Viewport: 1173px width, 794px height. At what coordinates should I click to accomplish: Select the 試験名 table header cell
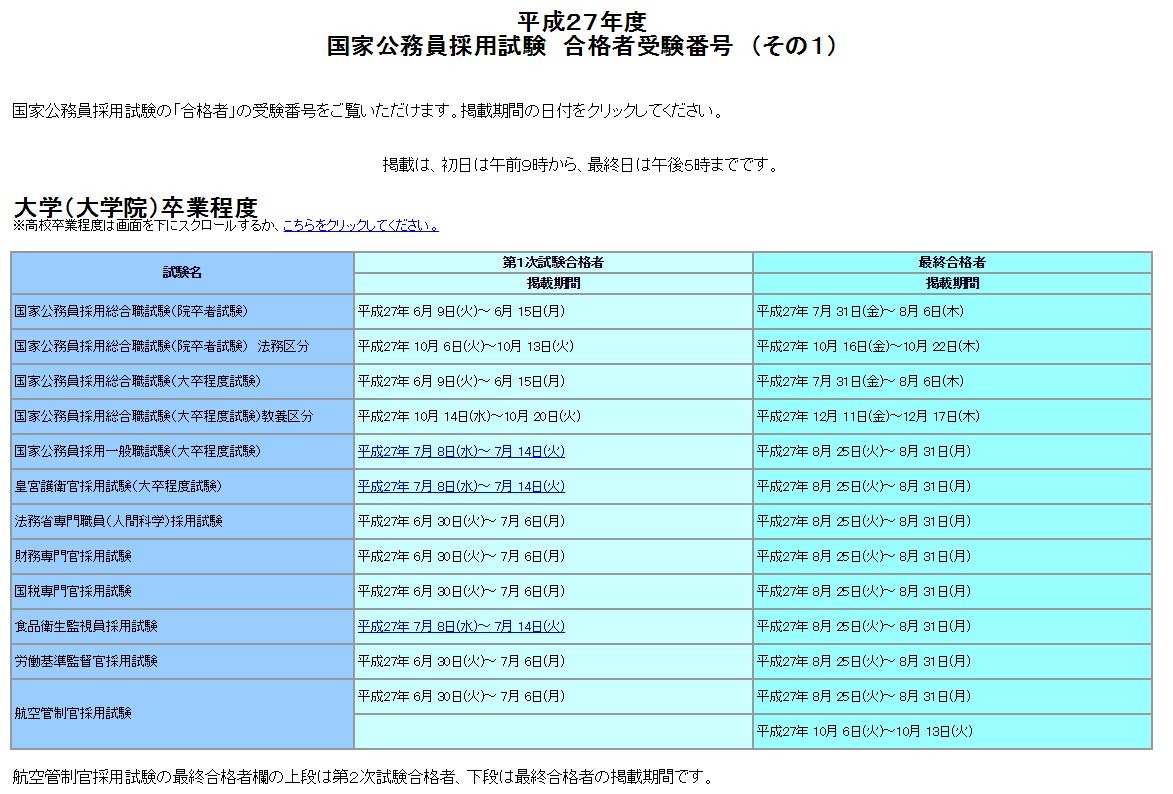coord(181,272)
